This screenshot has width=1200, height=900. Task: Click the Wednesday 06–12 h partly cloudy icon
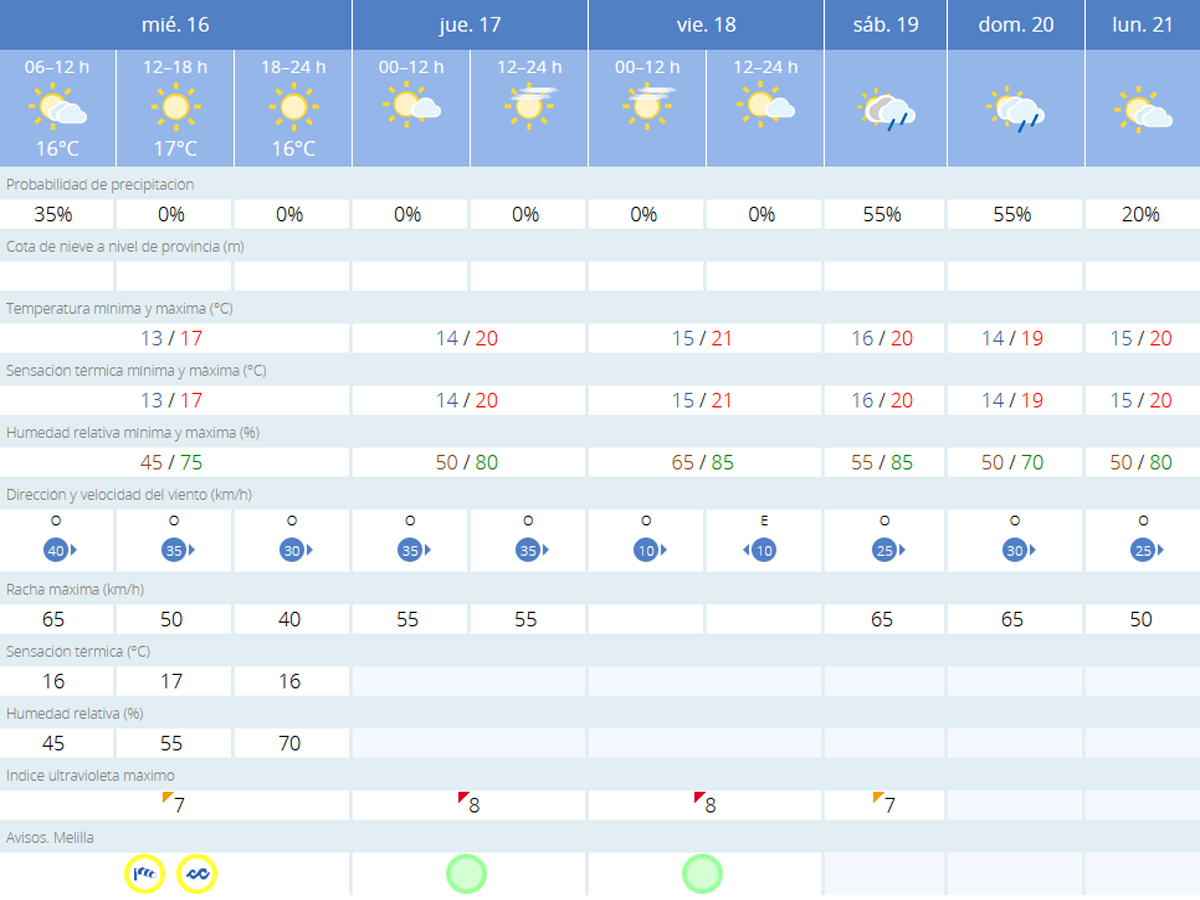58,106
